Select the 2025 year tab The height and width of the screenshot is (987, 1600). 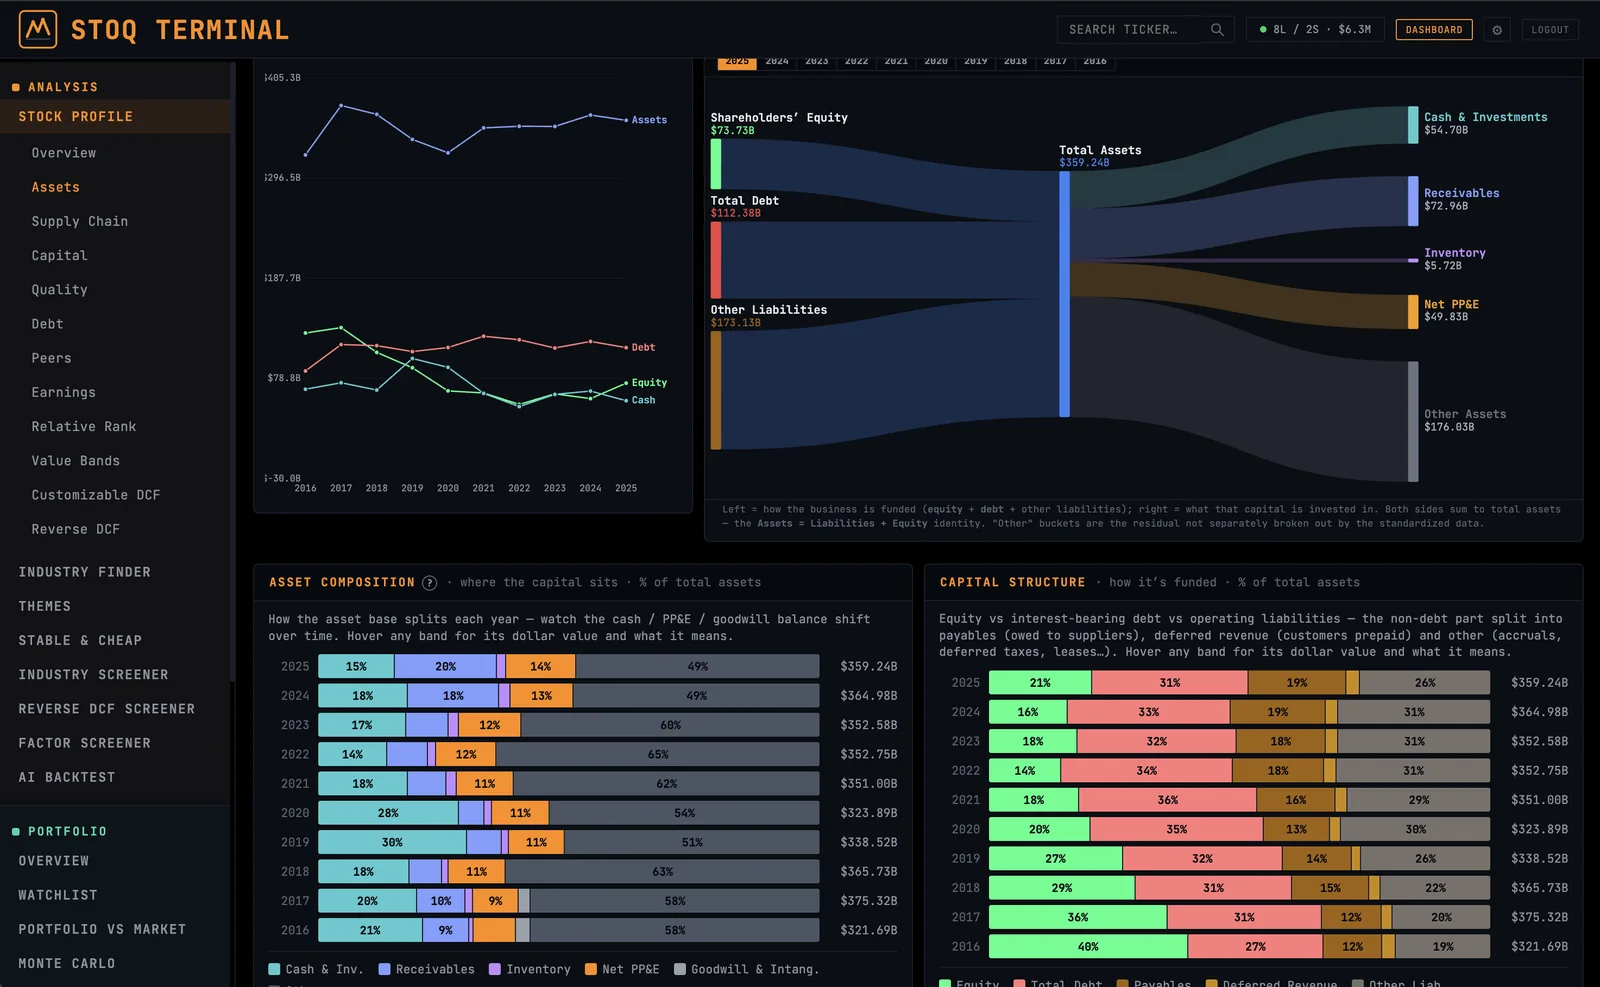tap(737, 62)
